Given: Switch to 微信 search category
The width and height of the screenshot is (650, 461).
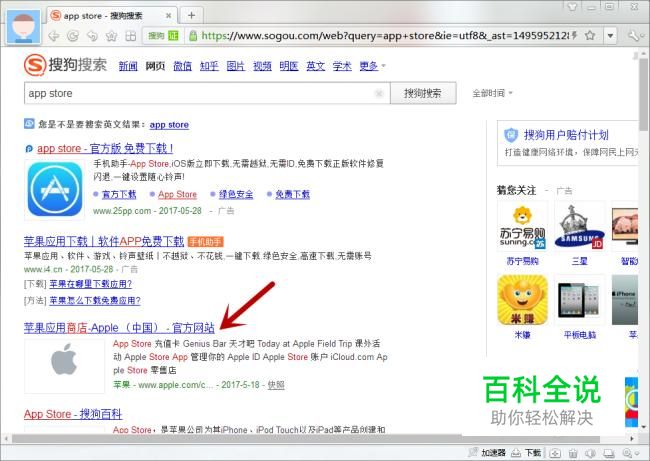Looking at the screenshot, I should click(182, 66).
